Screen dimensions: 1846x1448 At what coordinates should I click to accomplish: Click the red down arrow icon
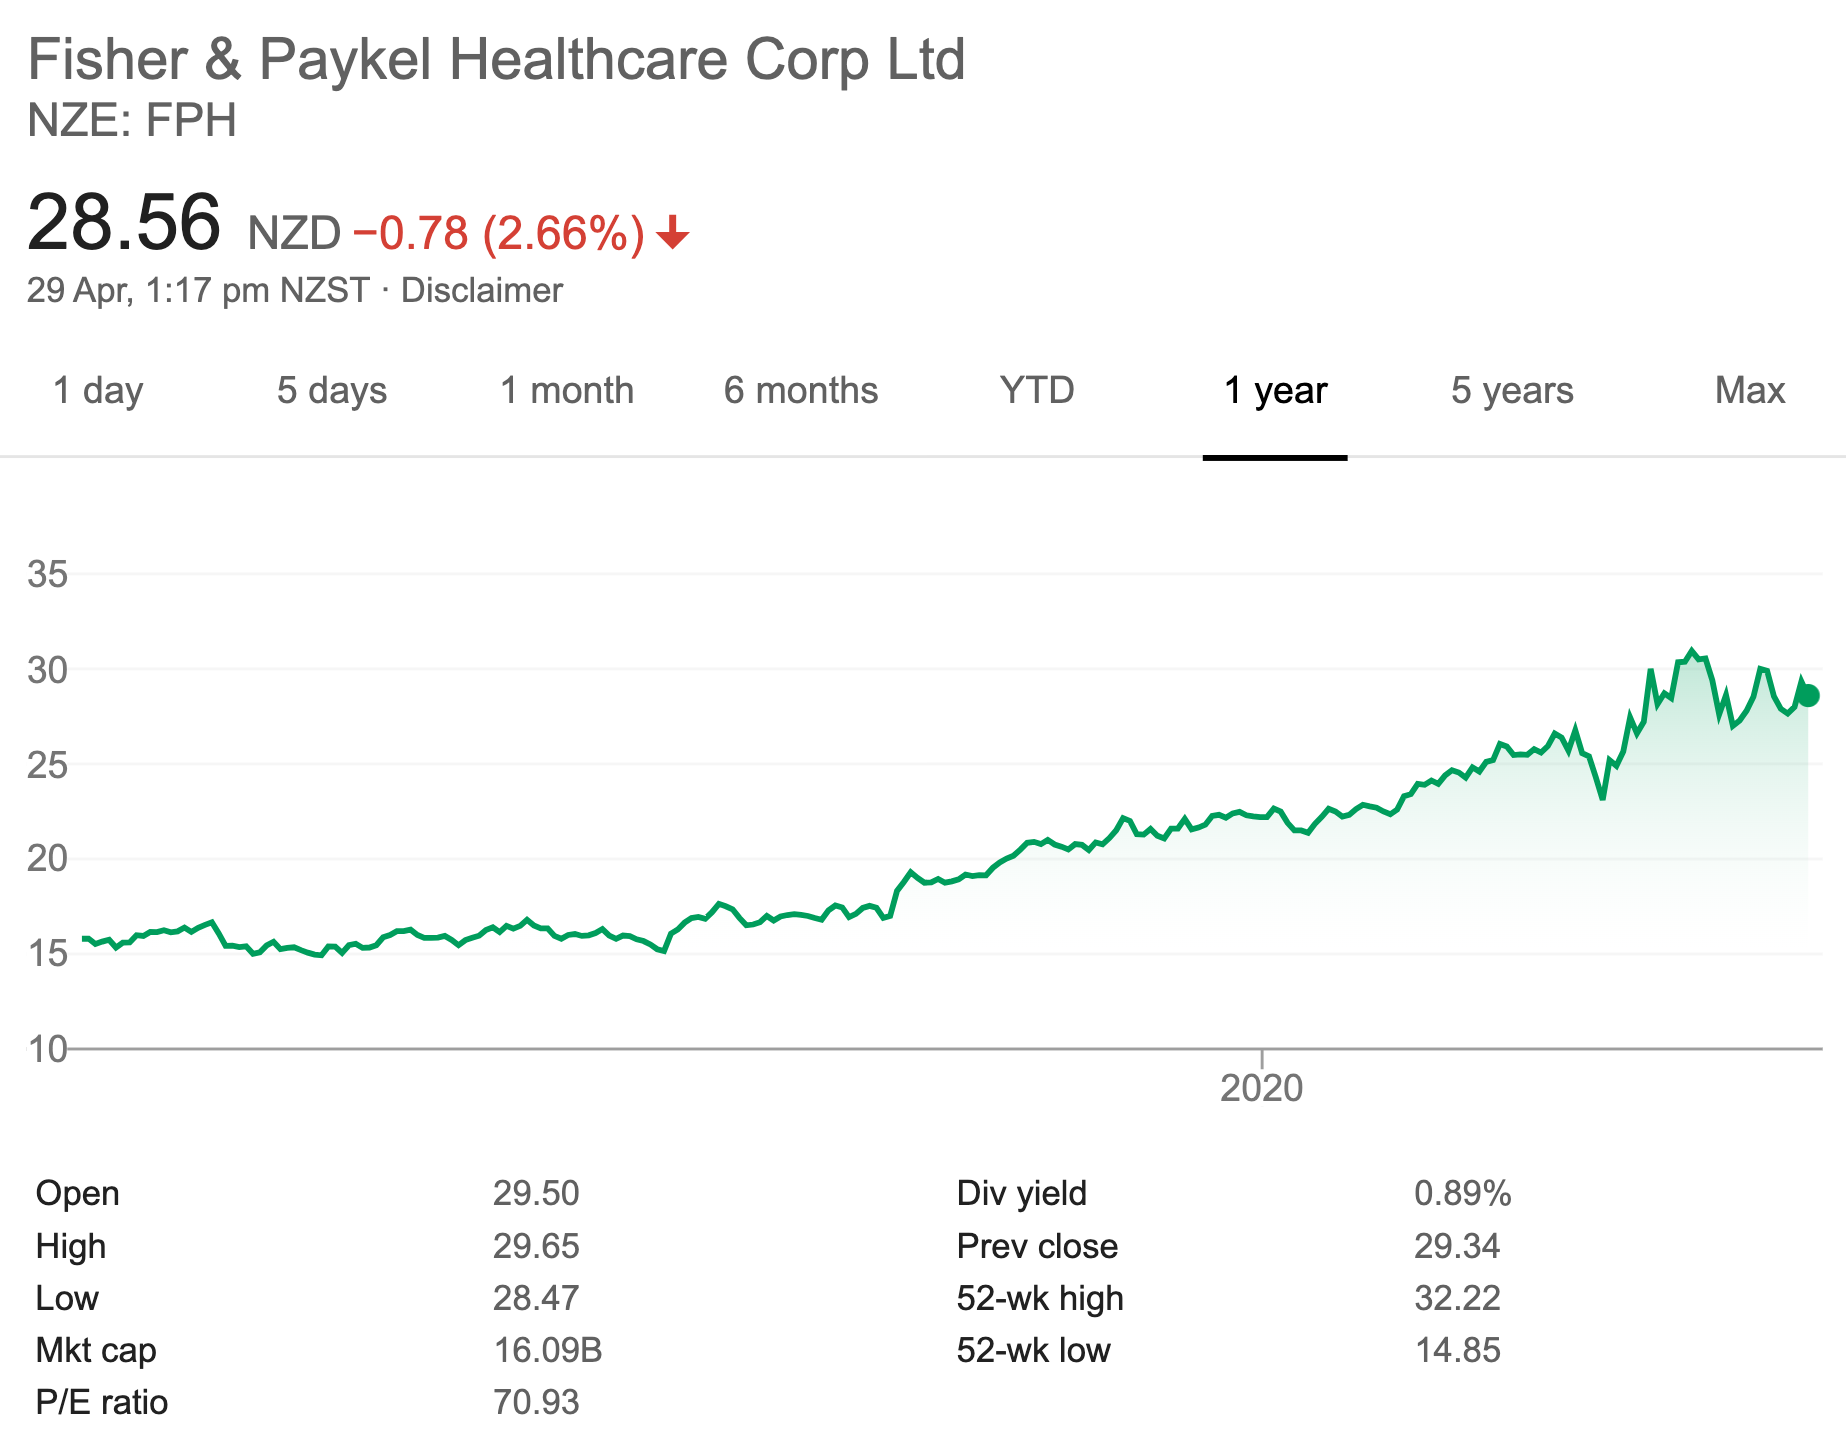tap(673, 233)
